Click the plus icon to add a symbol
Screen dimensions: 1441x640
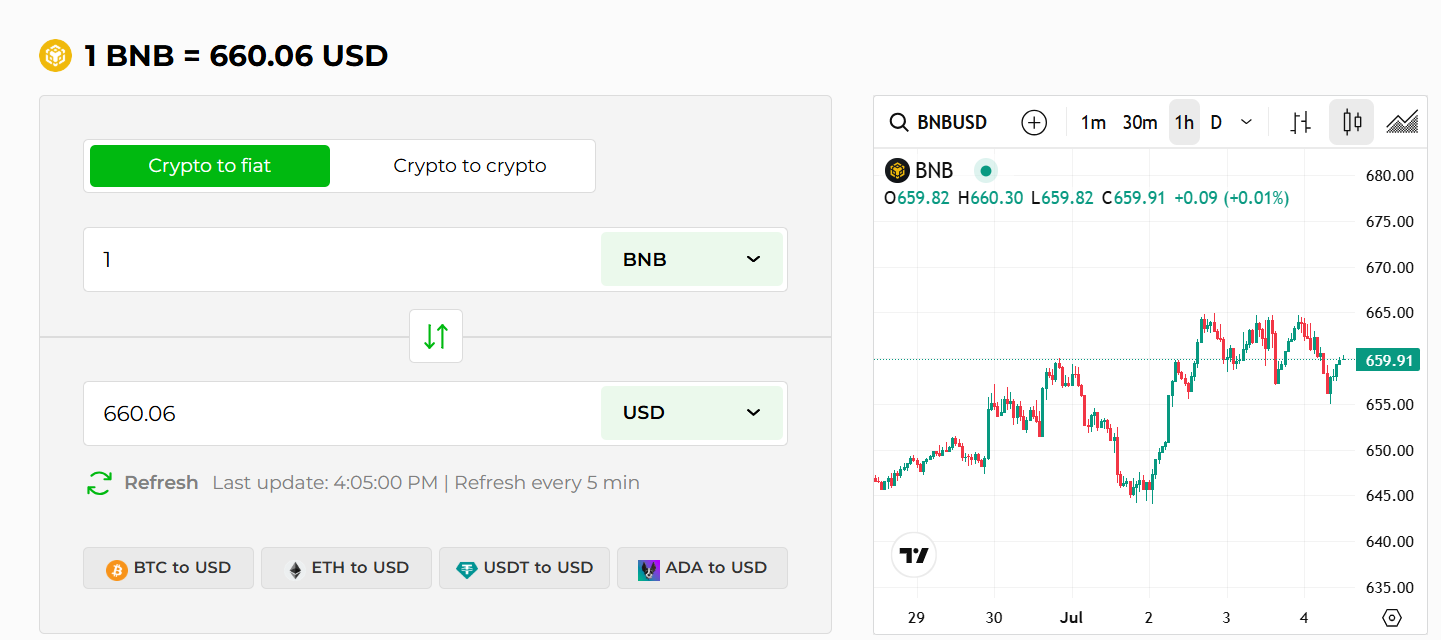pos(1034,122)
